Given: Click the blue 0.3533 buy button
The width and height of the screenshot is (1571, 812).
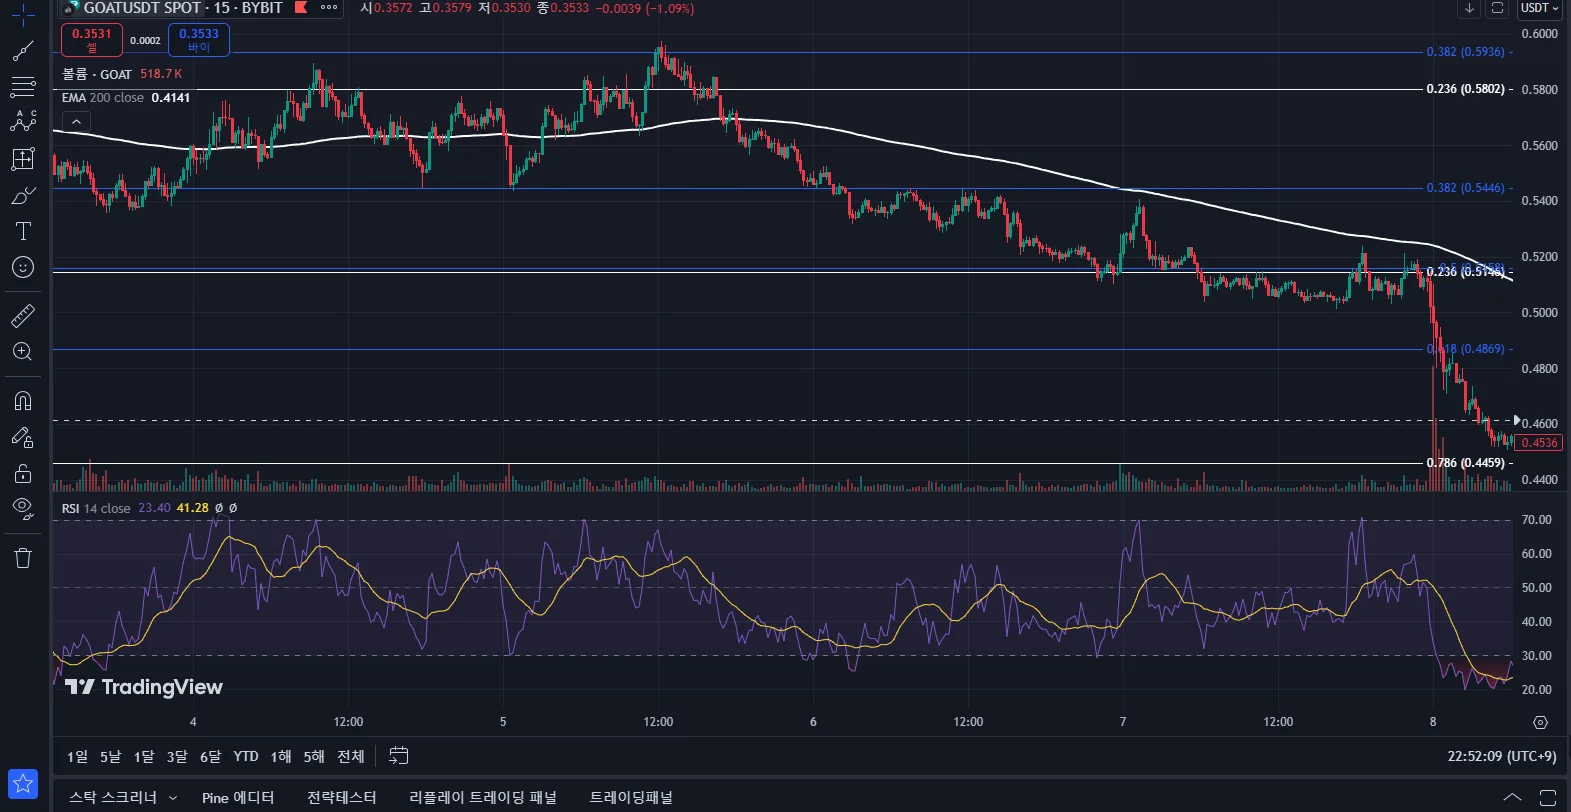Looking at the screenshot, I should coord(199,40).
